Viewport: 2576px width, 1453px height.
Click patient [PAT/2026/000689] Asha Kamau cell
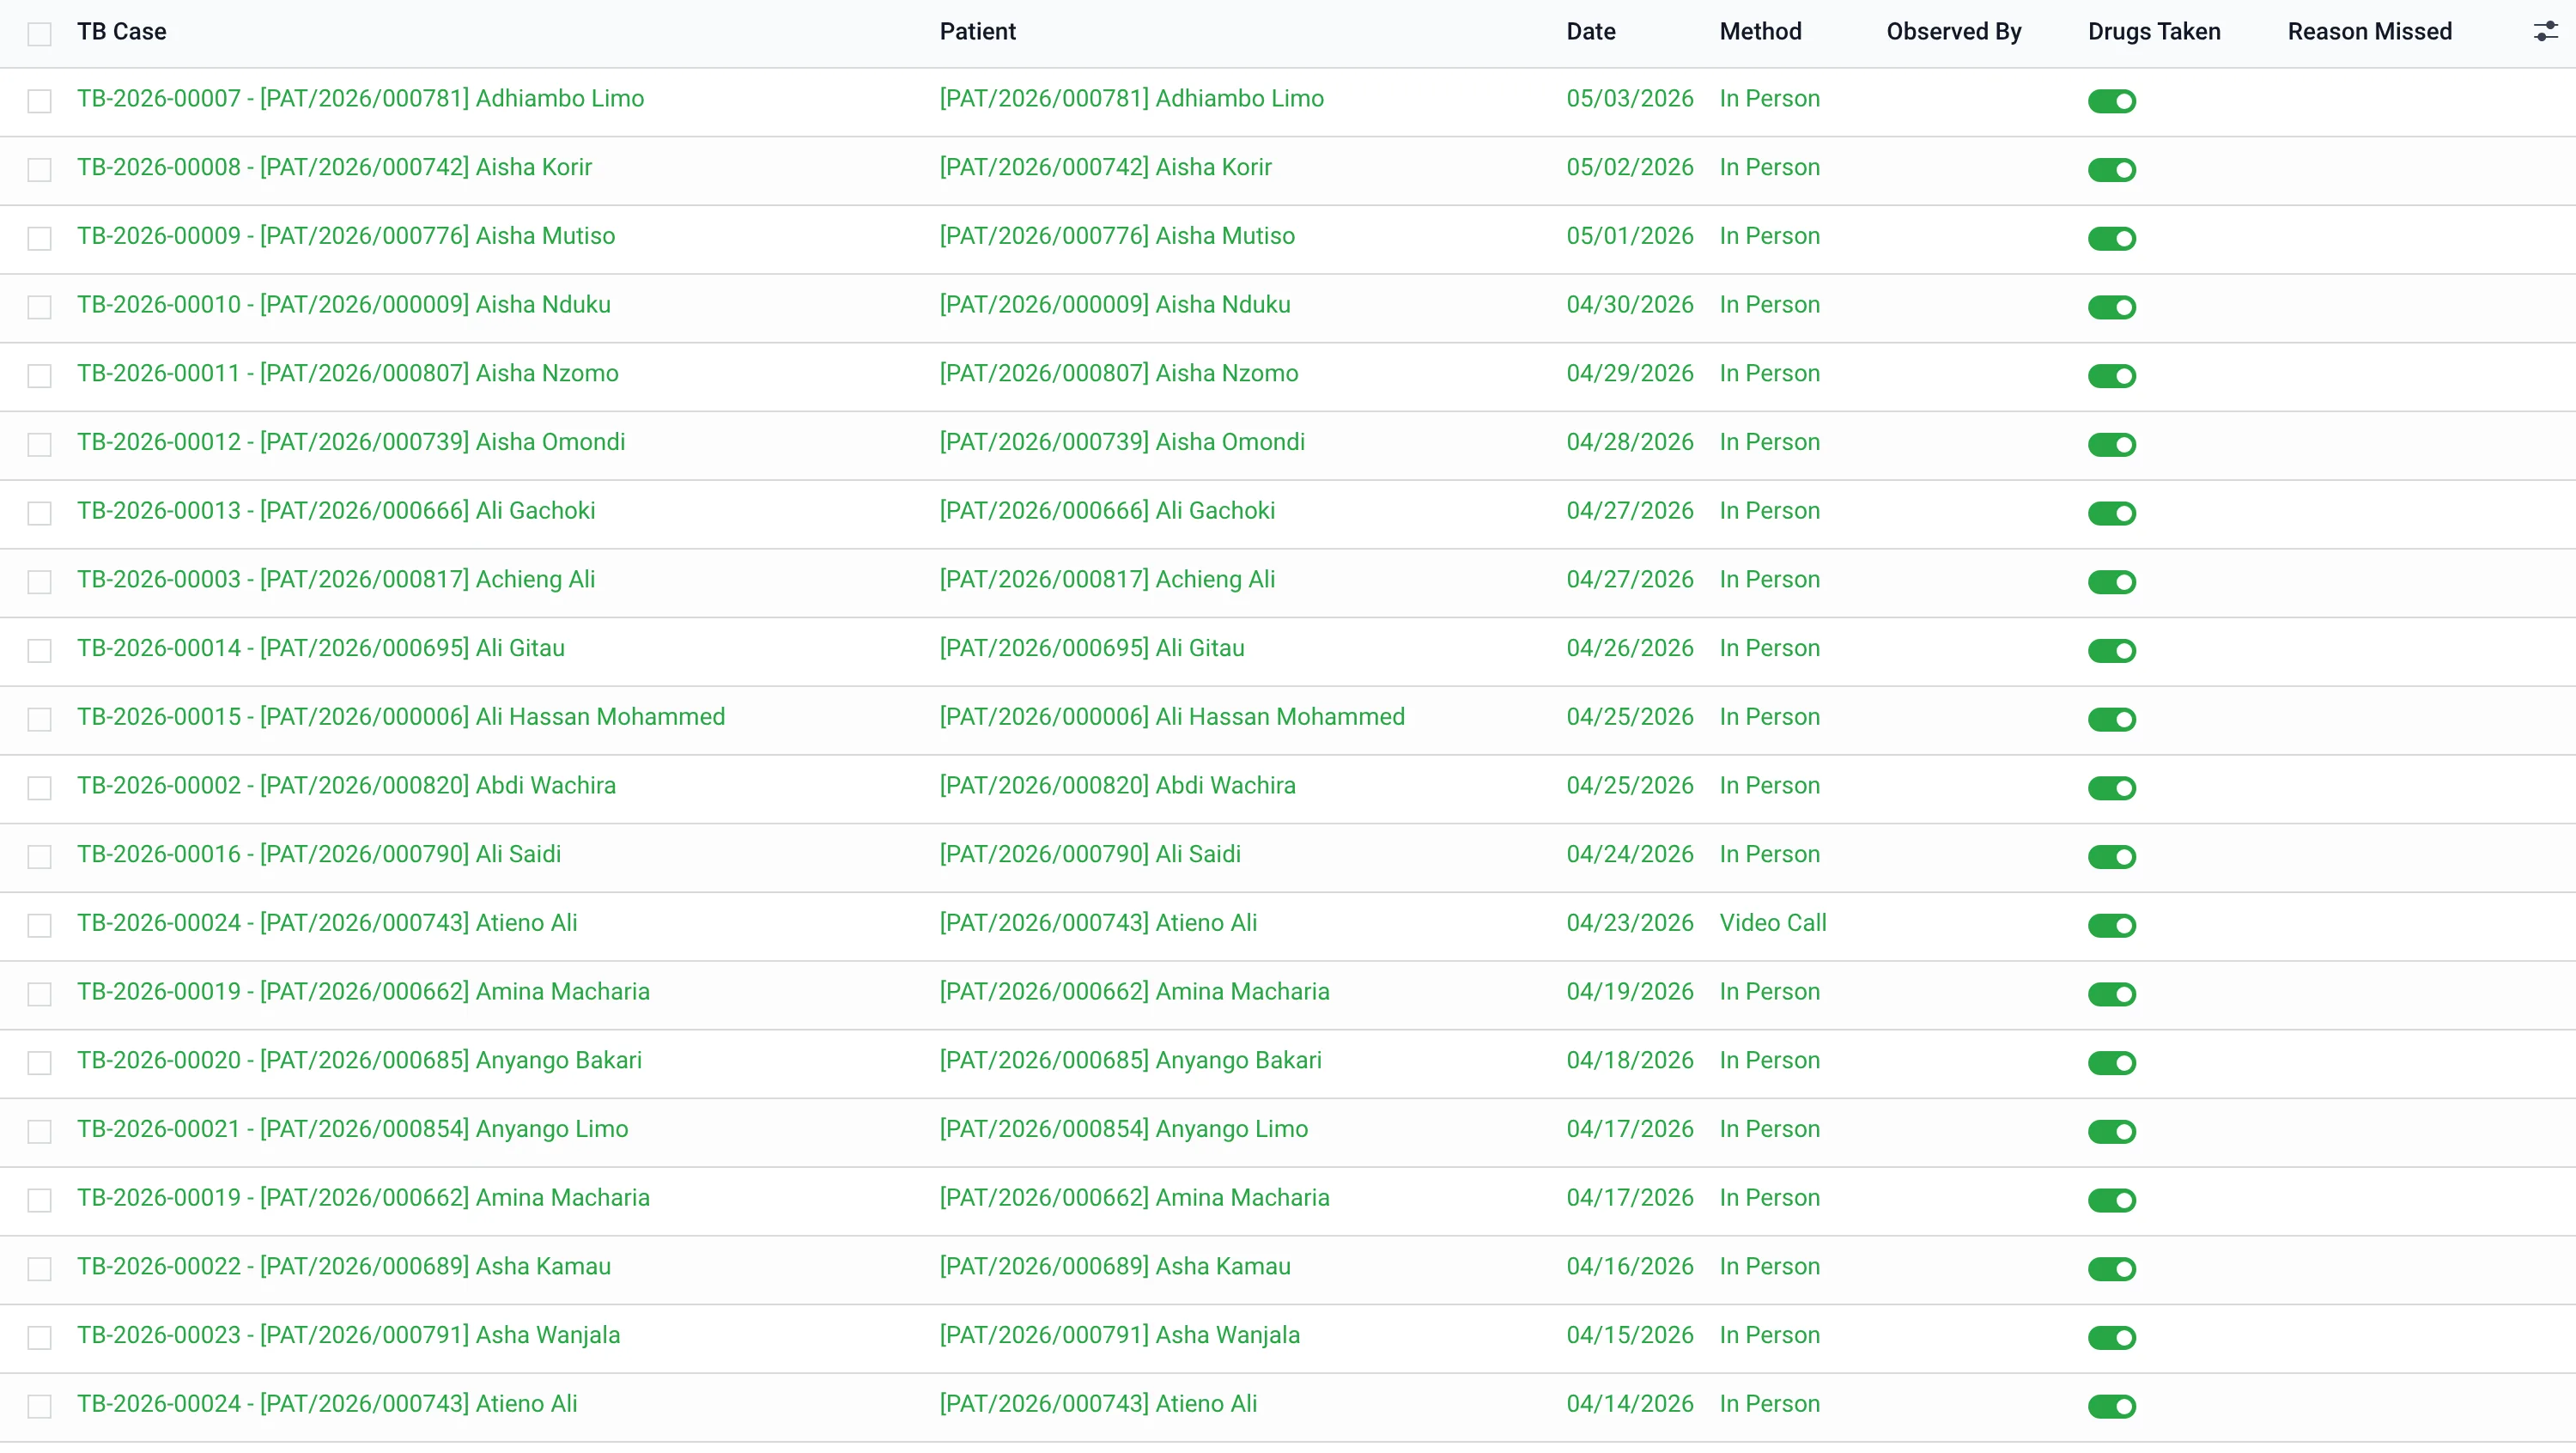click(x=1115, y=1267)
